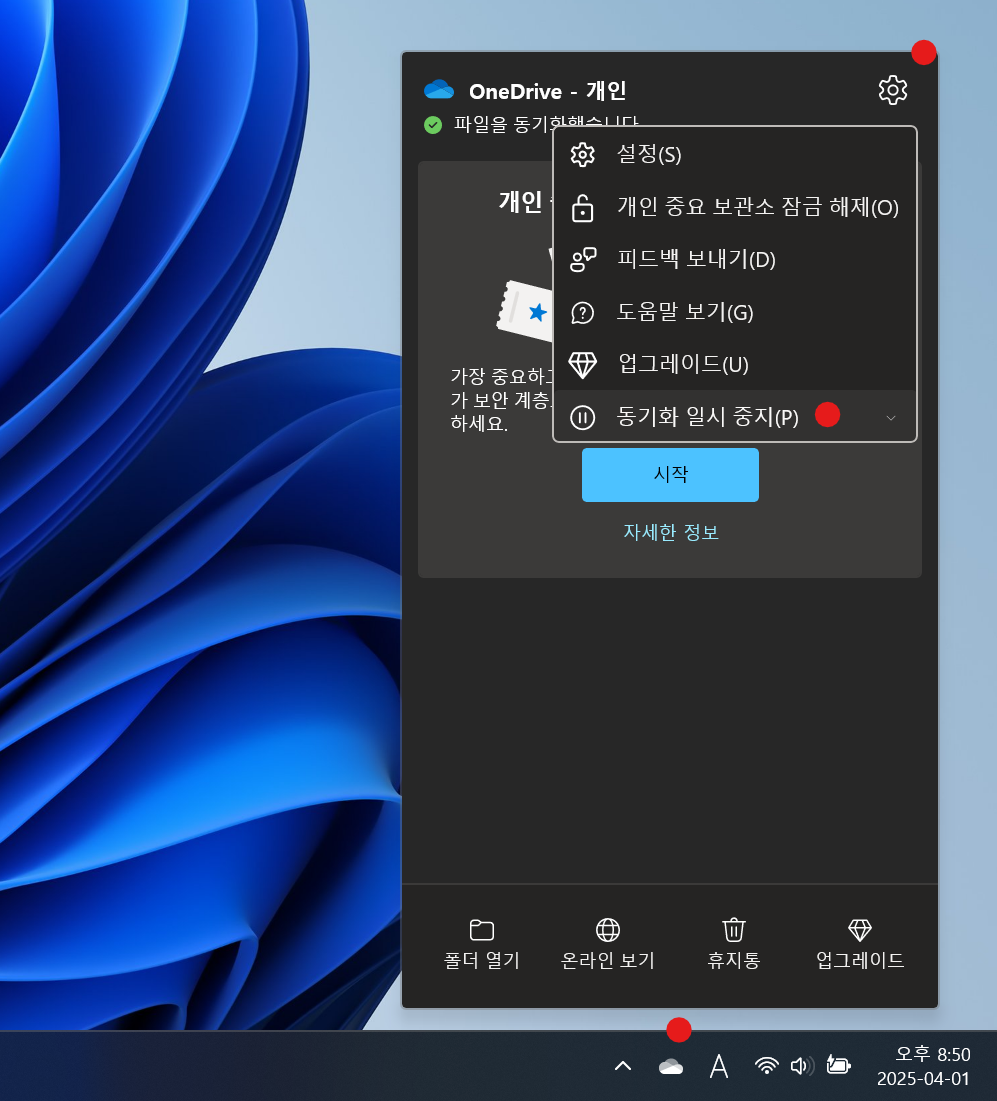Click the 폴더 열기 folder icon
The image size is (997, 1101).
point(482,930)
